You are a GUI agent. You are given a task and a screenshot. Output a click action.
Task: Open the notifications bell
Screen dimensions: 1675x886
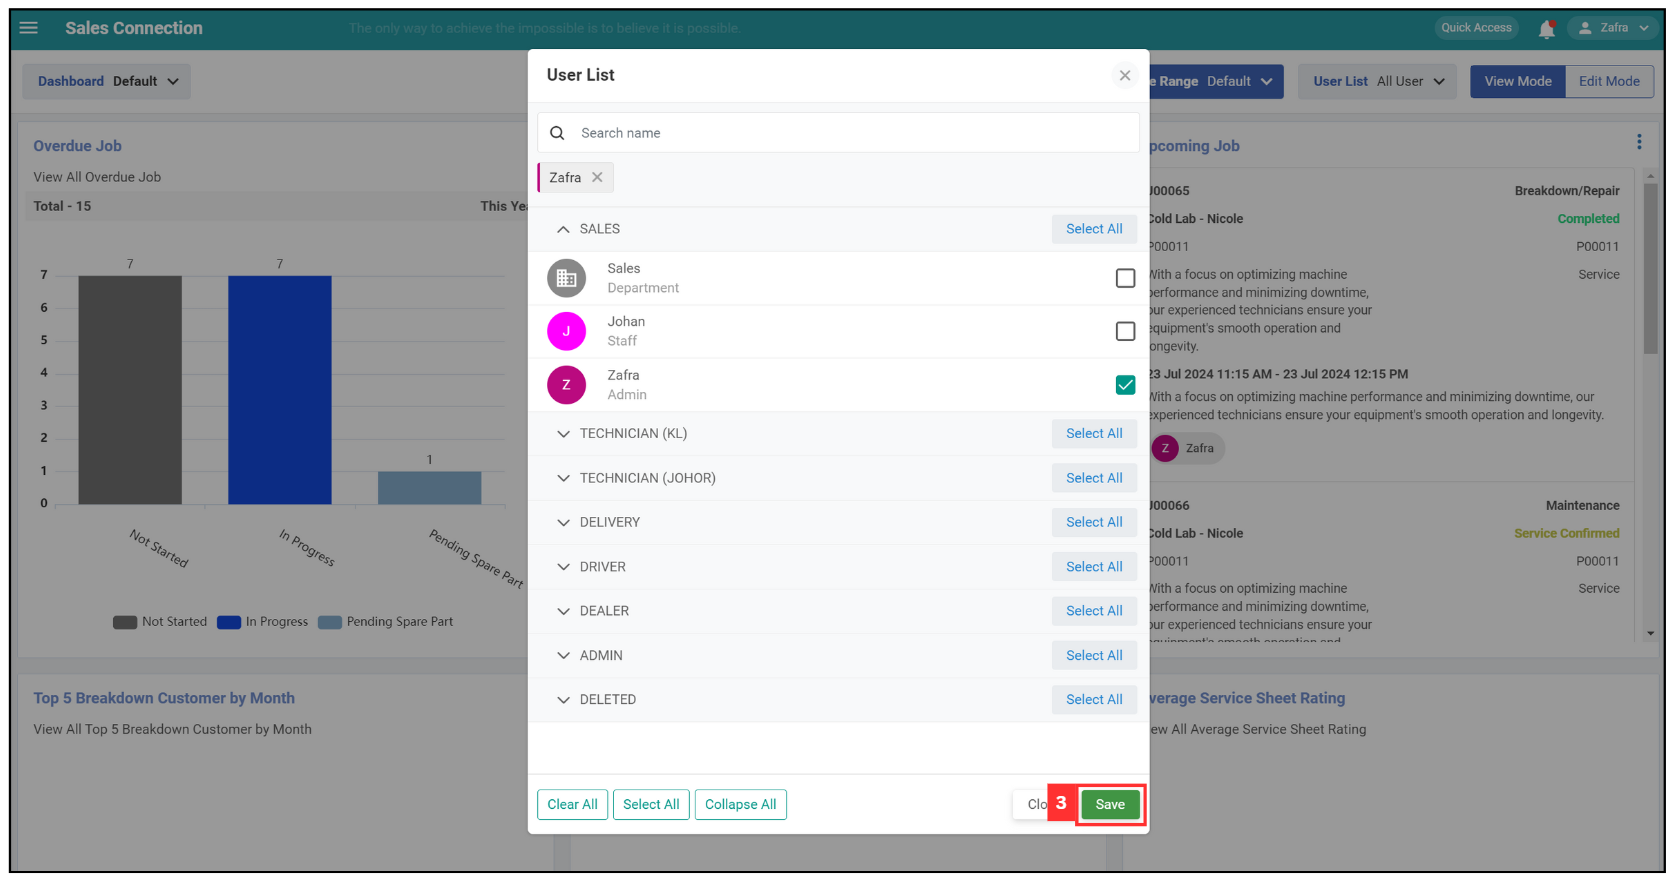[1546, 29]
